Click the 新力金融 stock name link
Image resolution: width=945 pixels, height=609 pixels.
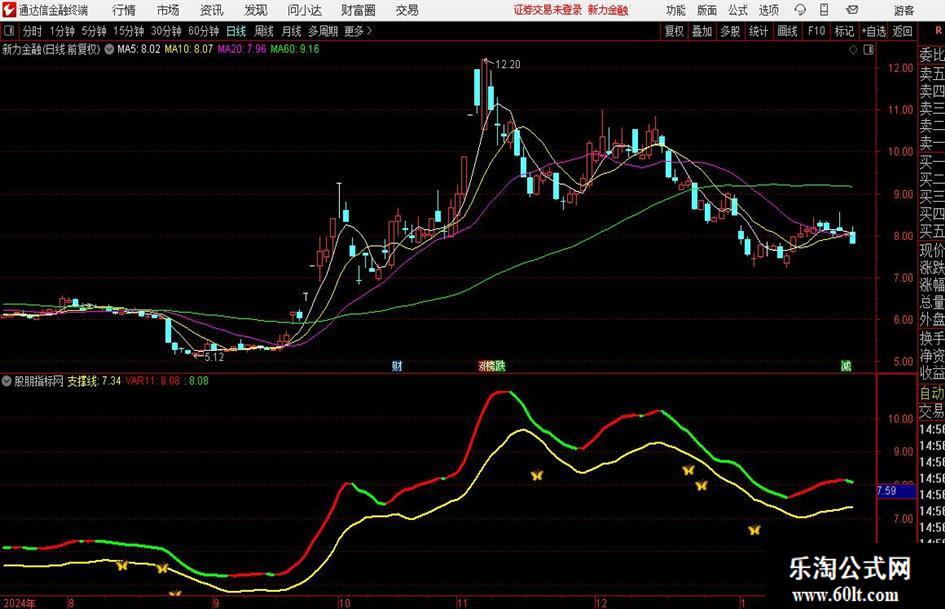[608, 10]
